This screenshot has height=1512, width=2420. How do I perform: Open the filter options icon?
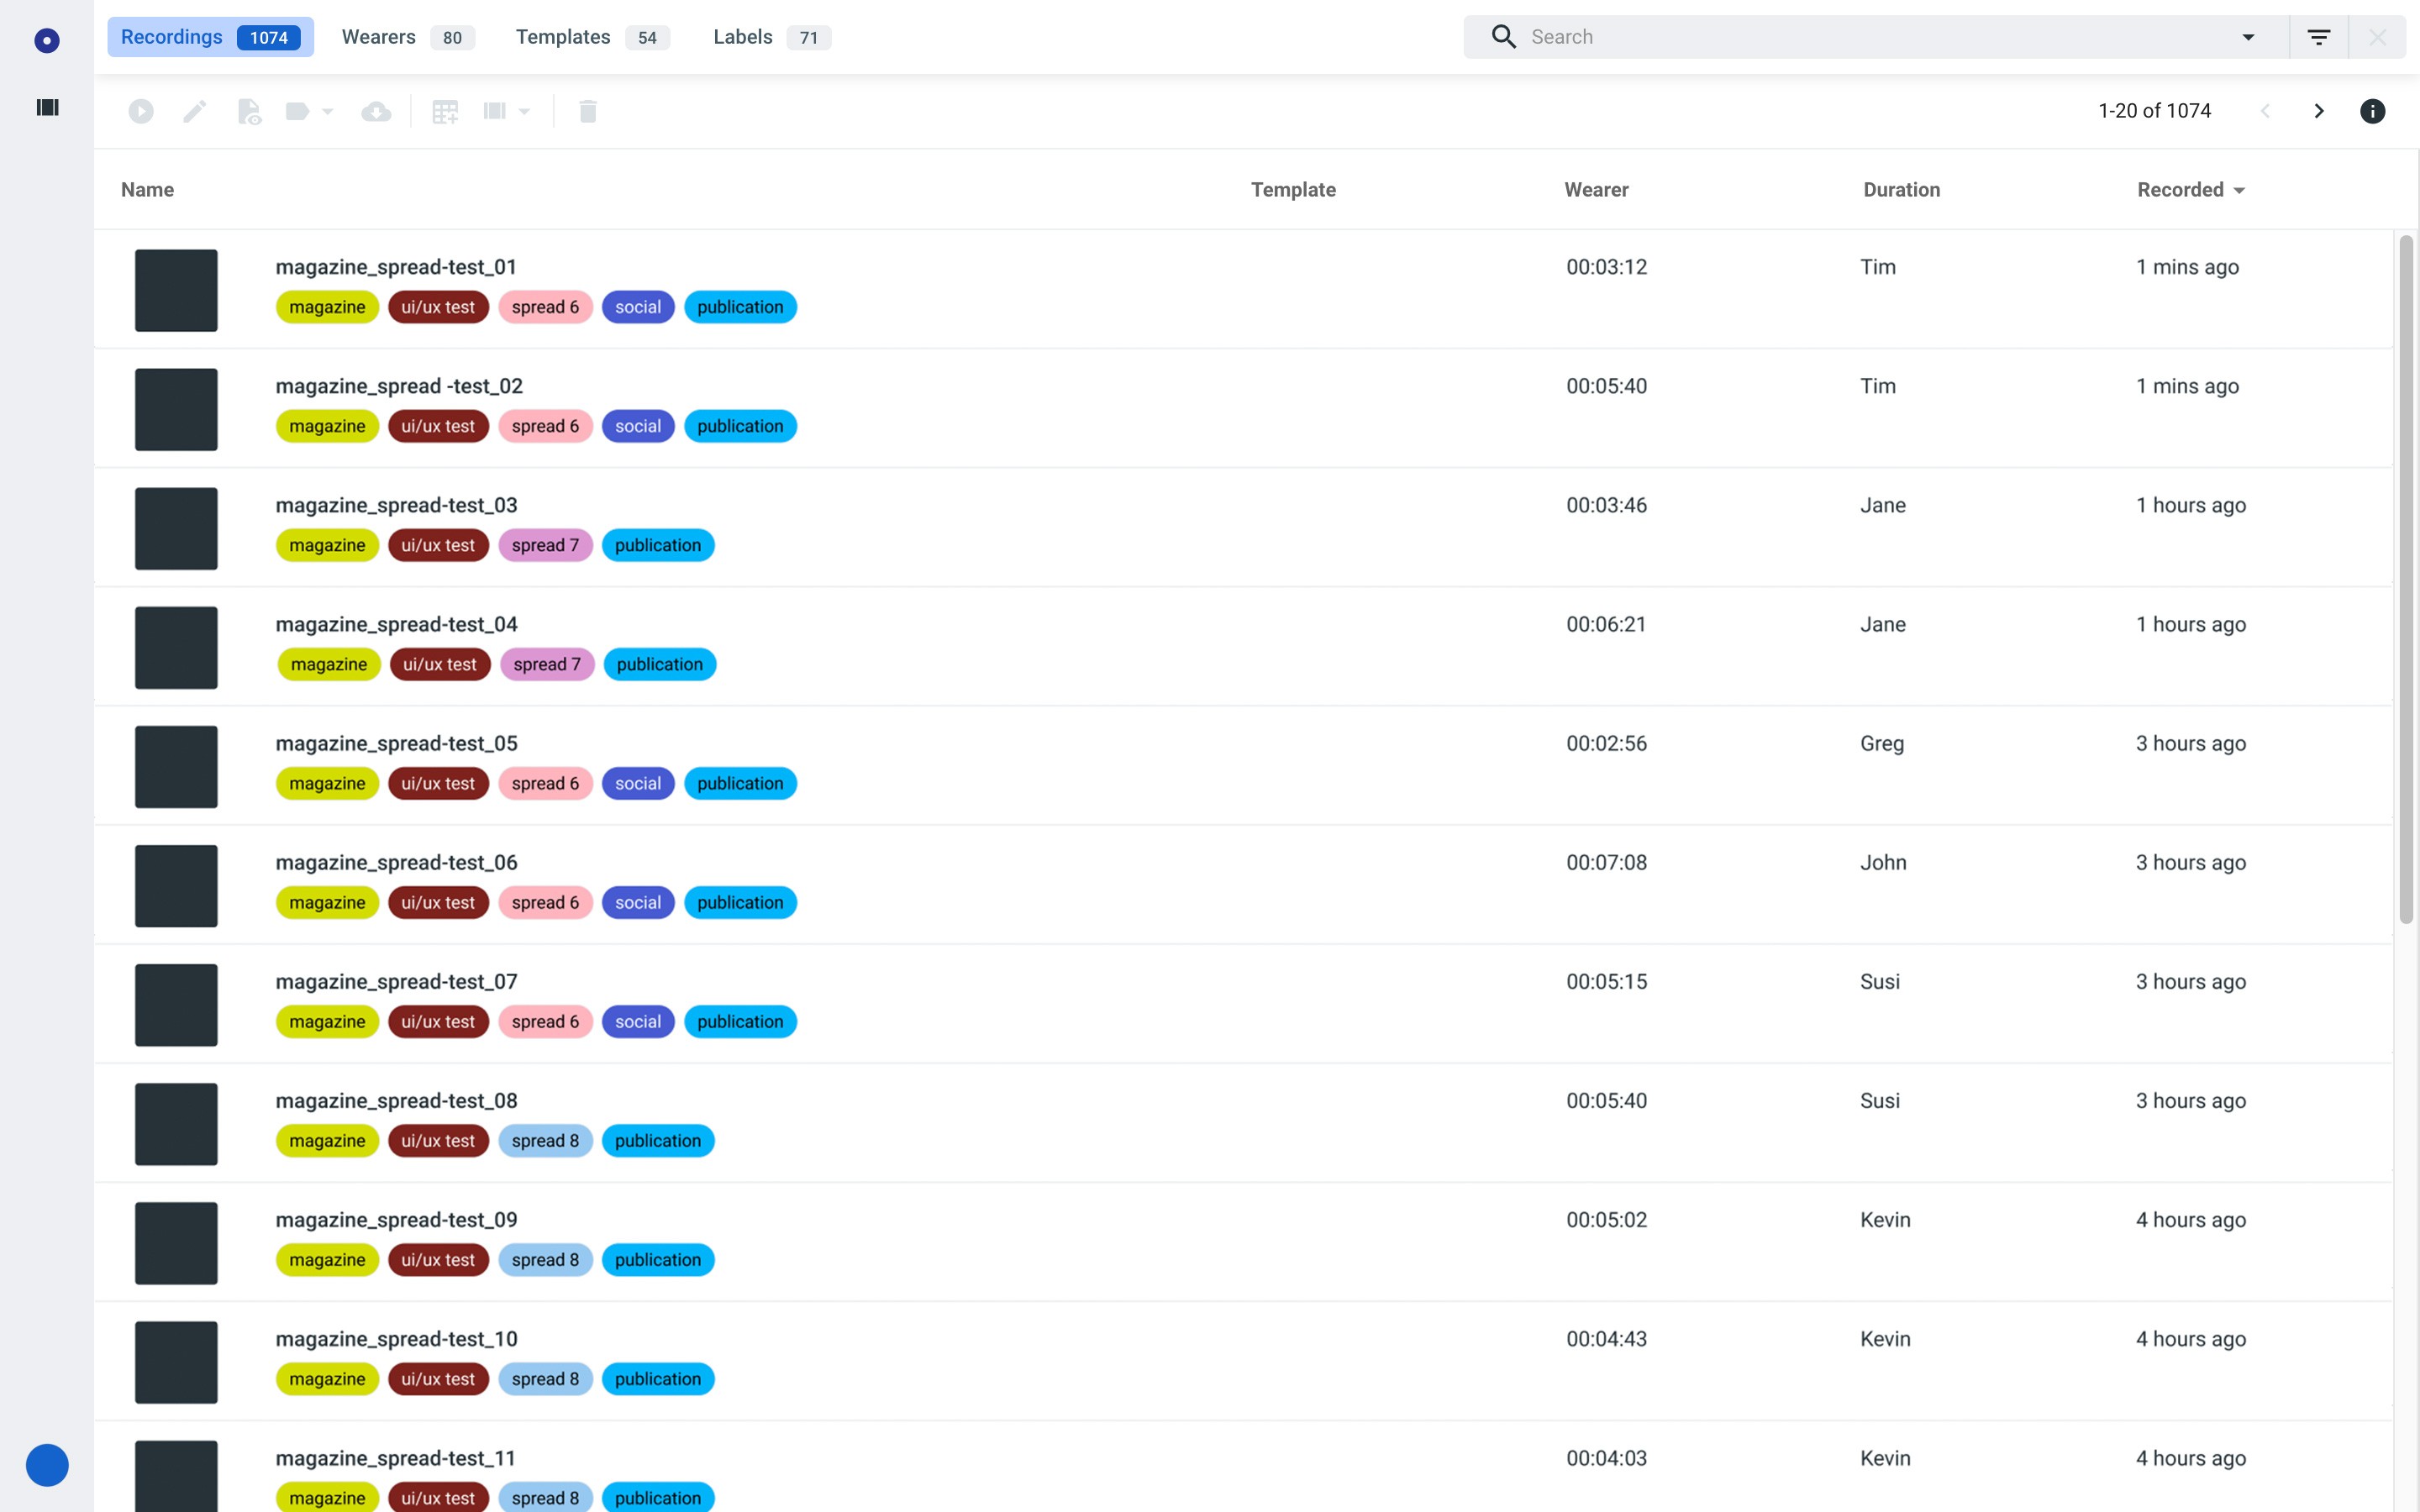pyautogui.click(x=2318, y=37)
